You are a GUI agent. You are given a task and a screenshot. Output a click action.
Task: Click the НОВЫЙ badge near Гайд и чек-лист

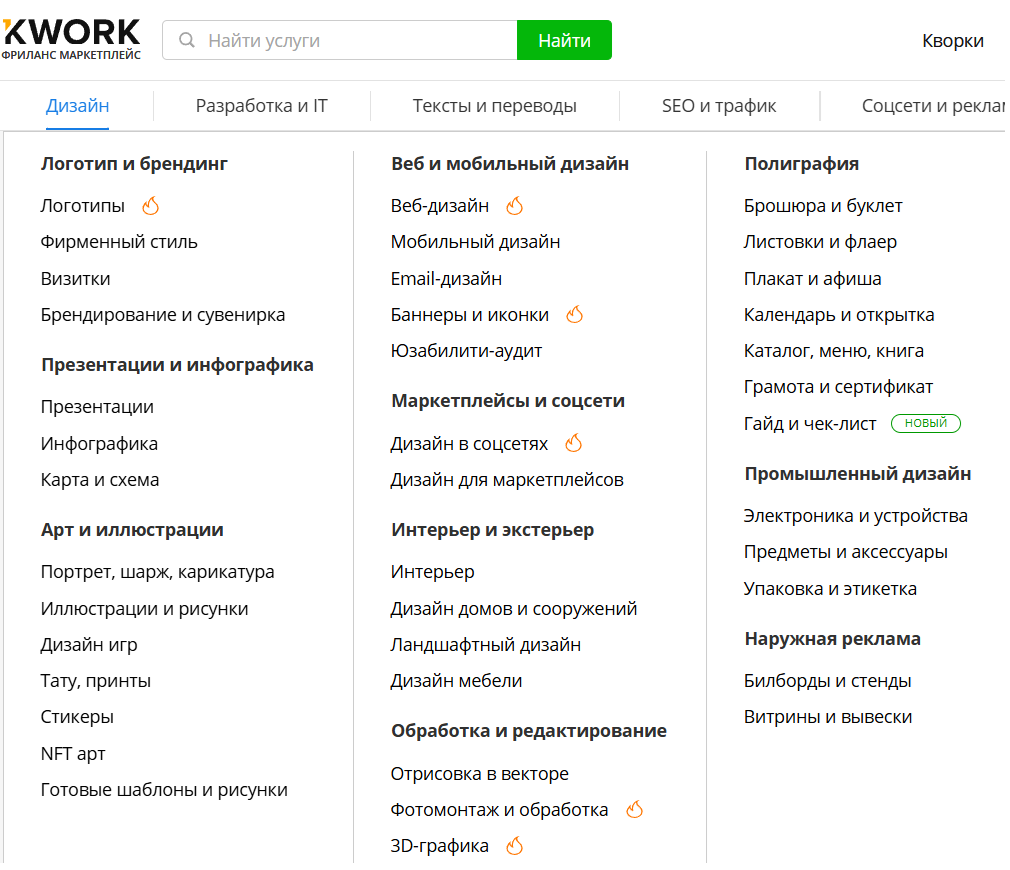[x=925, y=423]
